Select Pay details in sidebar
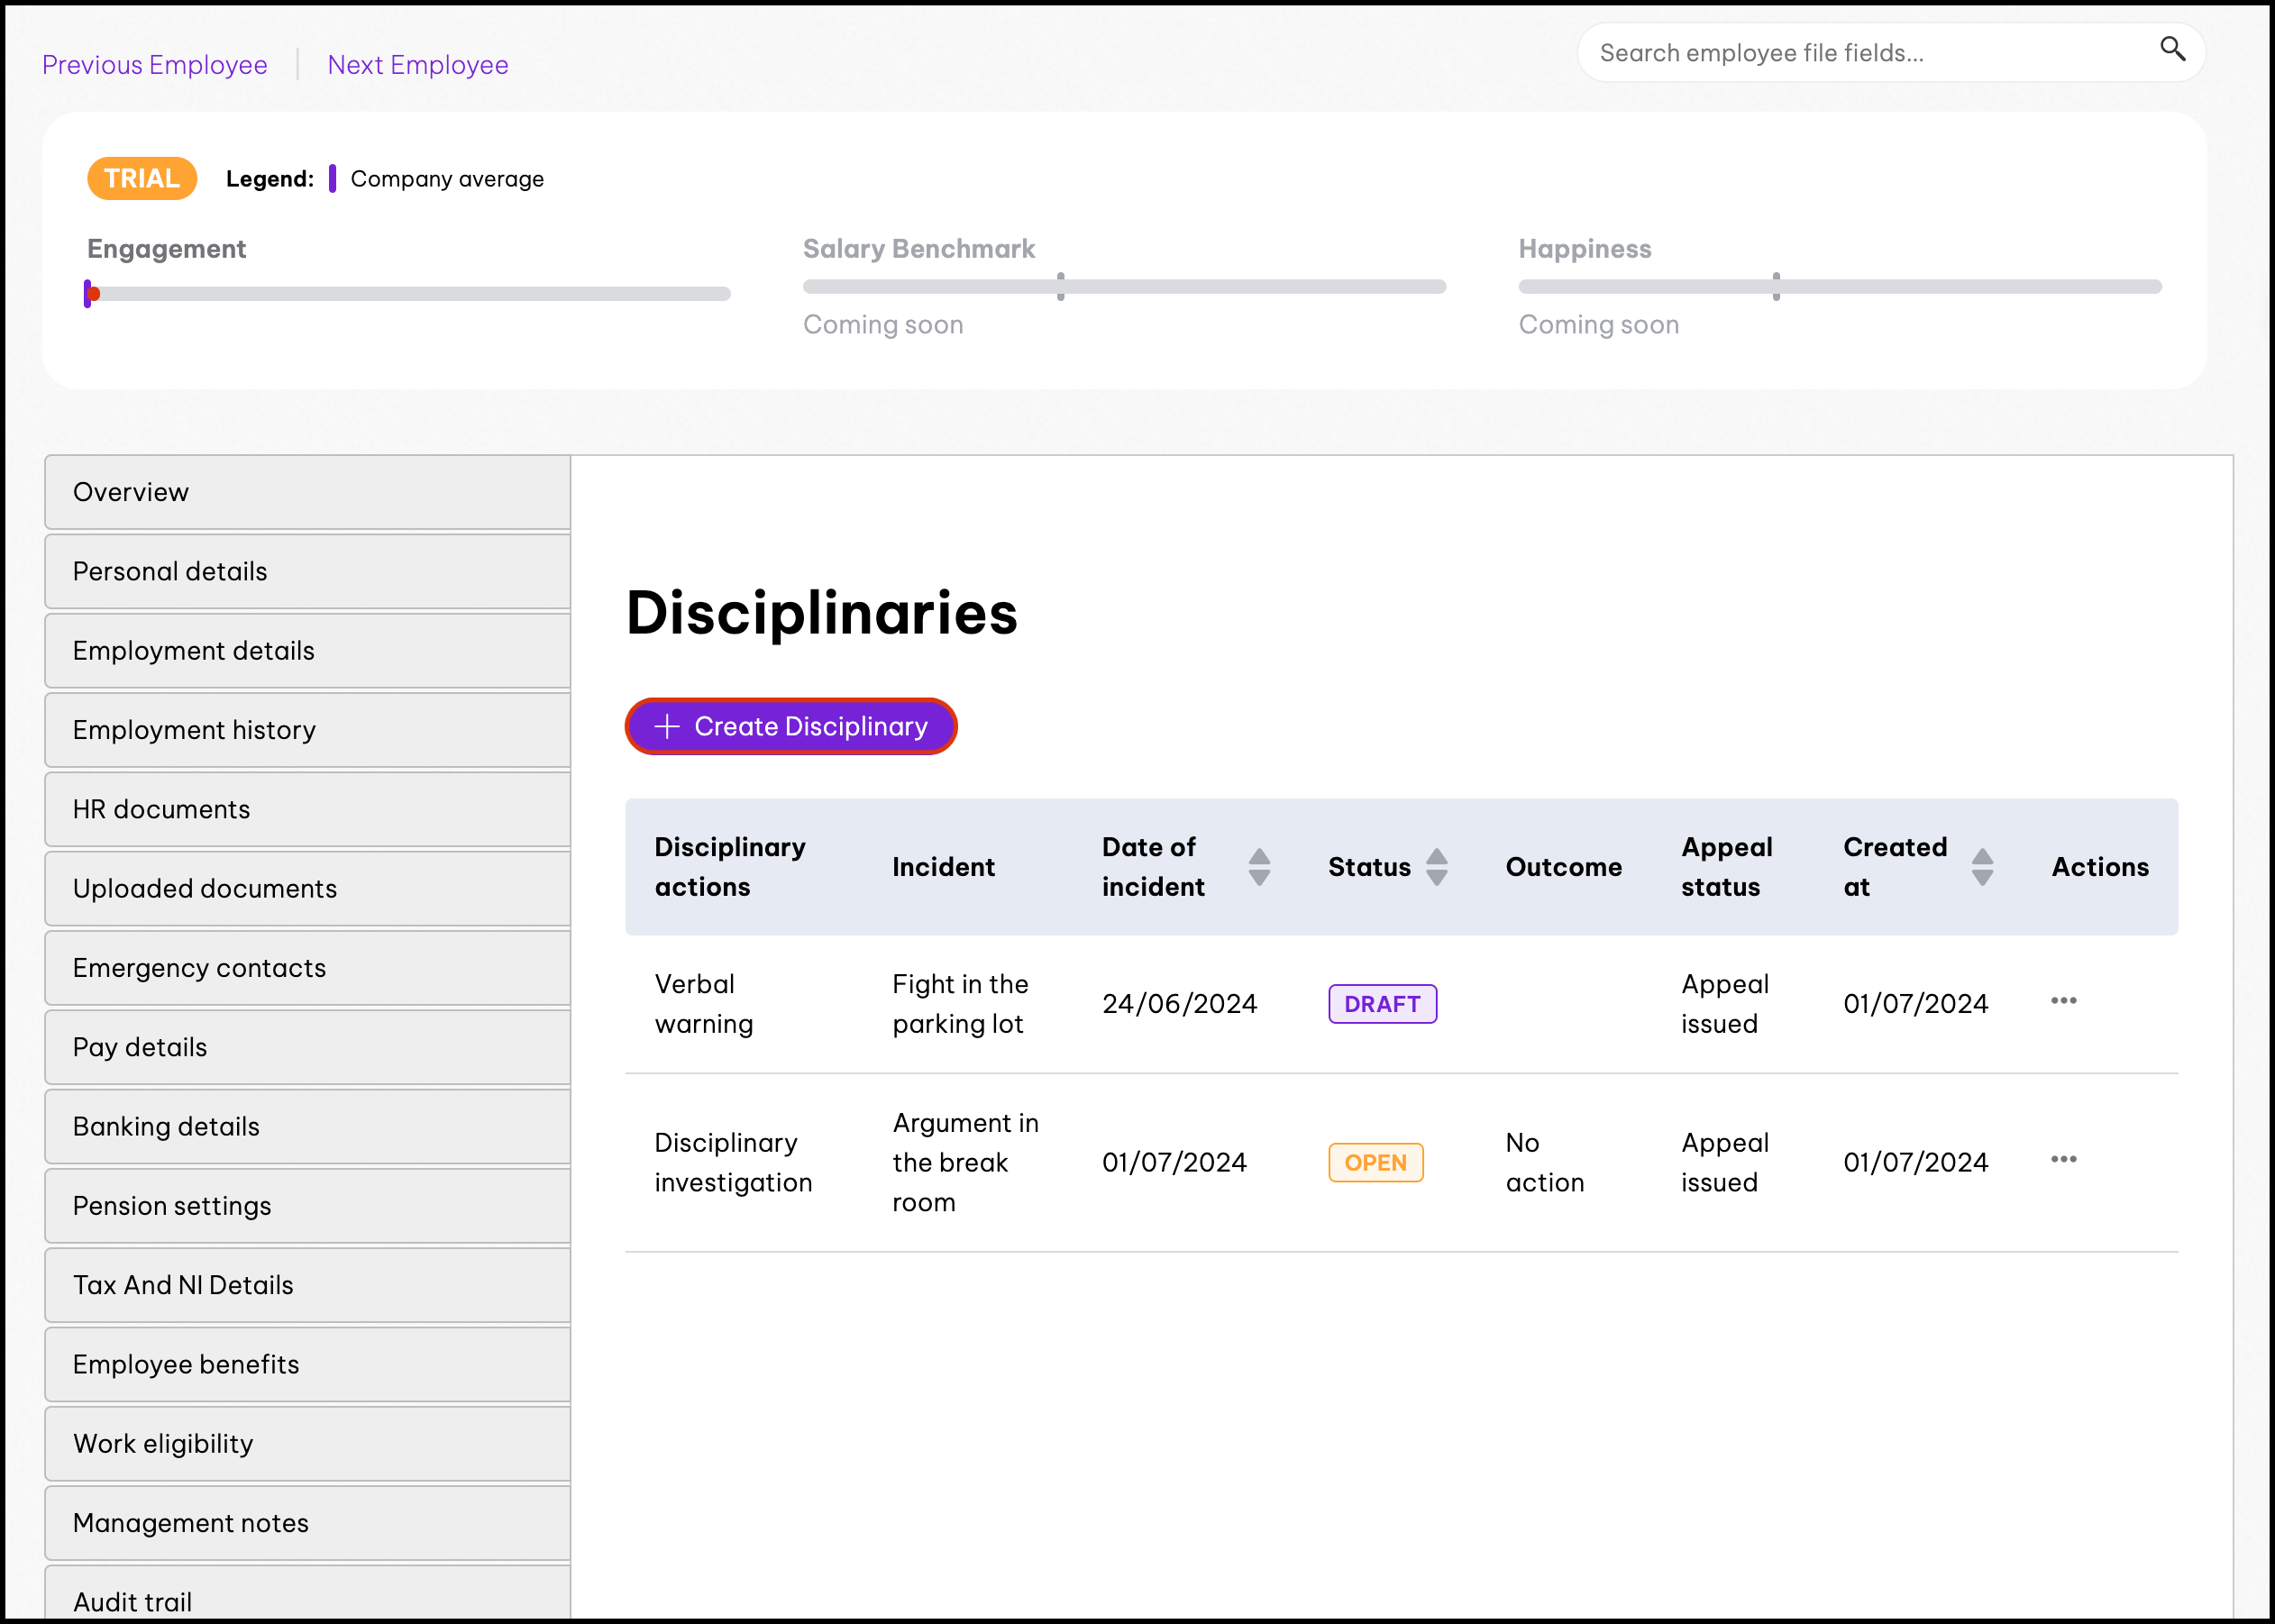The height and width of the screenshot is (1624, 2275). point(307,1047)
